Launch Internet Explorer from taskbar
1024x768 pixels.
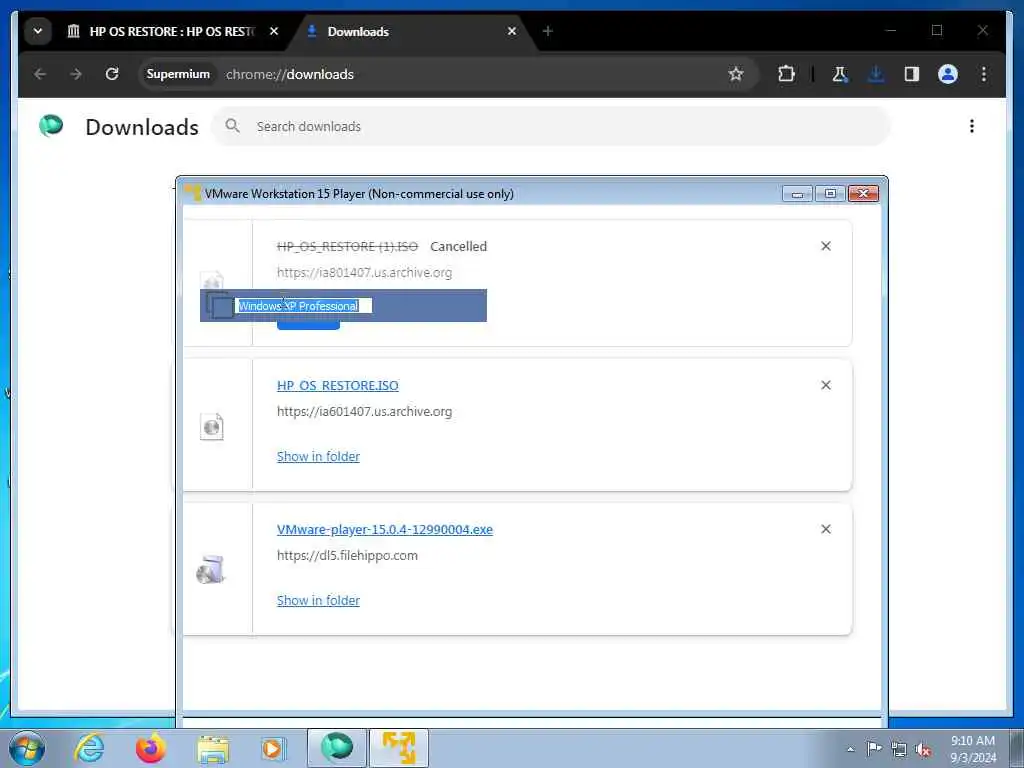pyautogui.click(x=89, y=748)
